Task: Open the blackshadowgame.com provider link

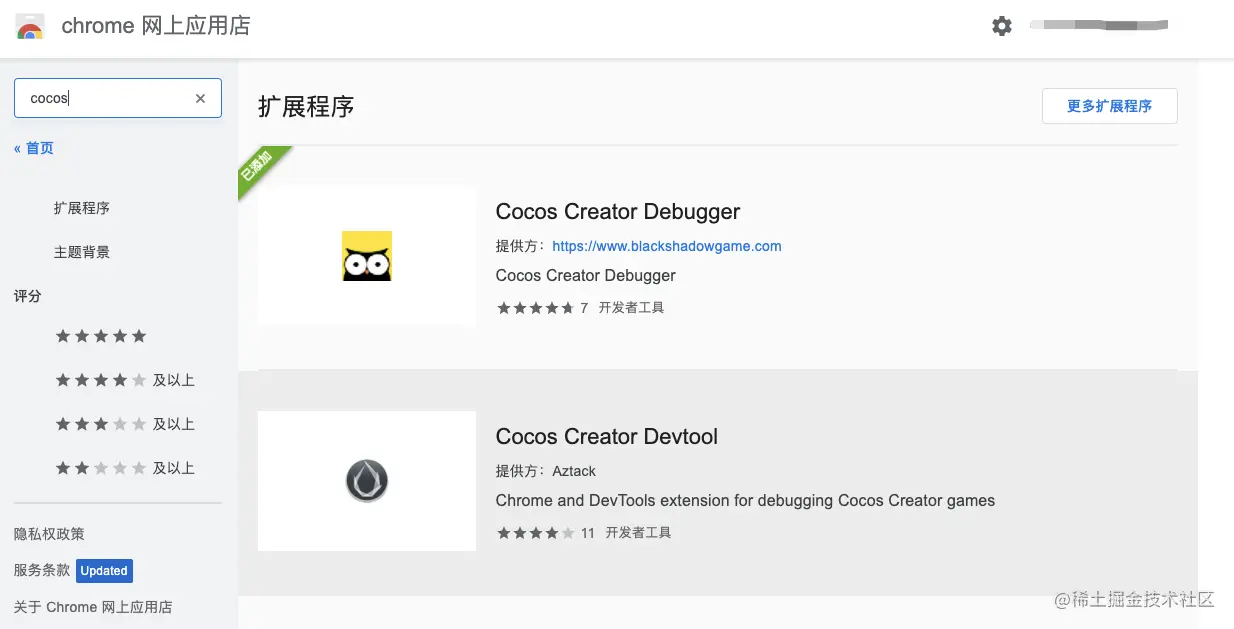Action: [x=667, y=246]
